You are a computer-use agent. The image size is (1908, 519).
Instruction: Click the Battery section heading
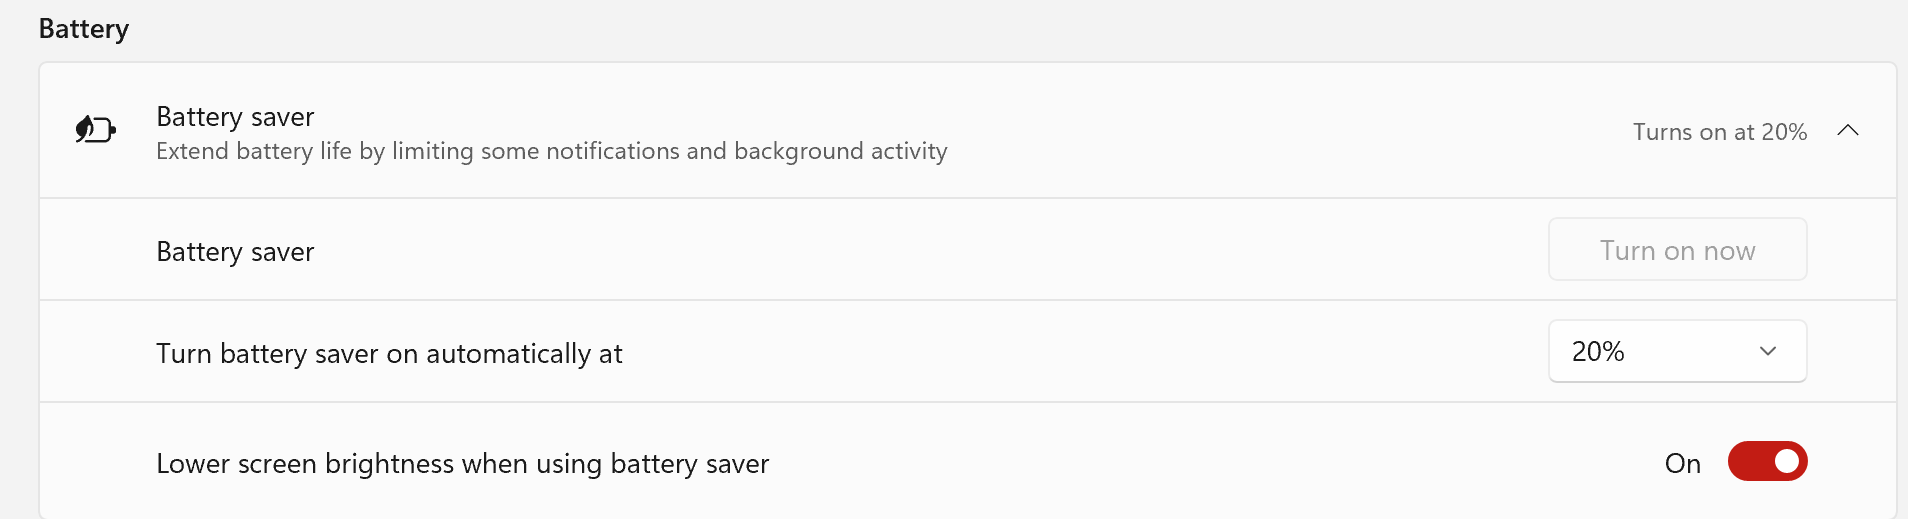point(84,29)
